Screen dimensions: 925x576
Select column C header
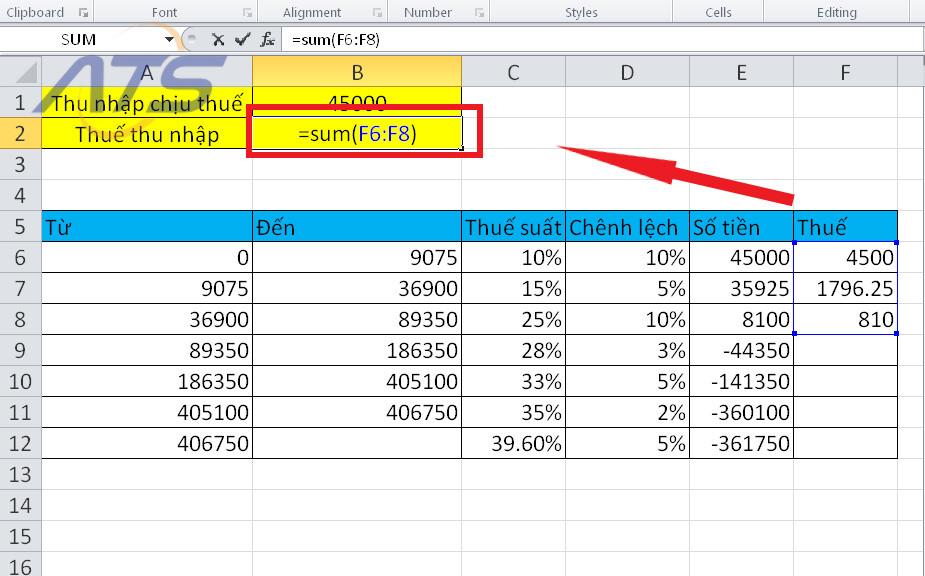click(x=512, y=72)
